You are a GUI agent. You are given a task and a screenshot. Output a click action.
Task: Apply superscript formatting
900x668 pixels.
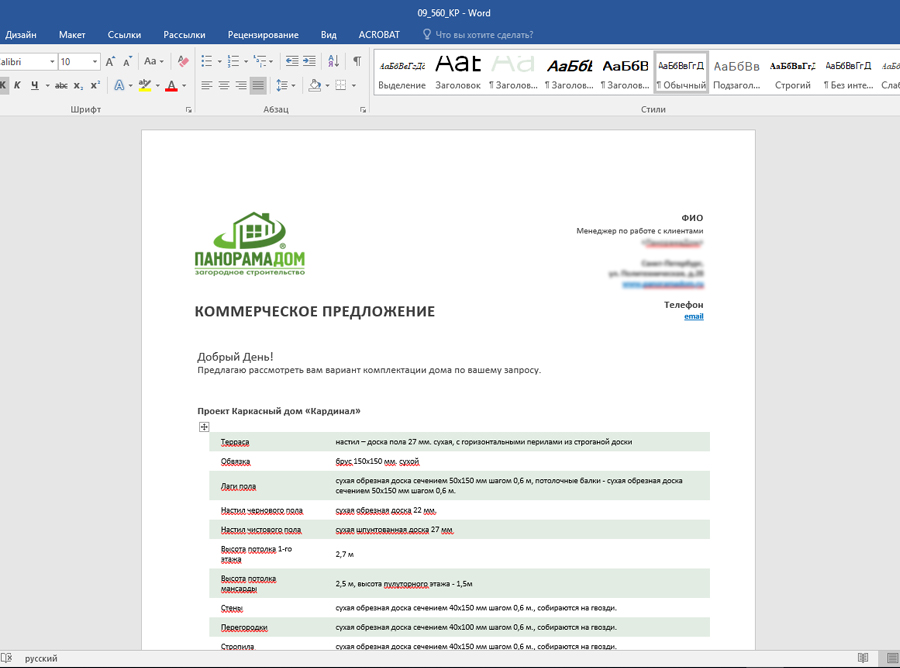tap(95, 86)
